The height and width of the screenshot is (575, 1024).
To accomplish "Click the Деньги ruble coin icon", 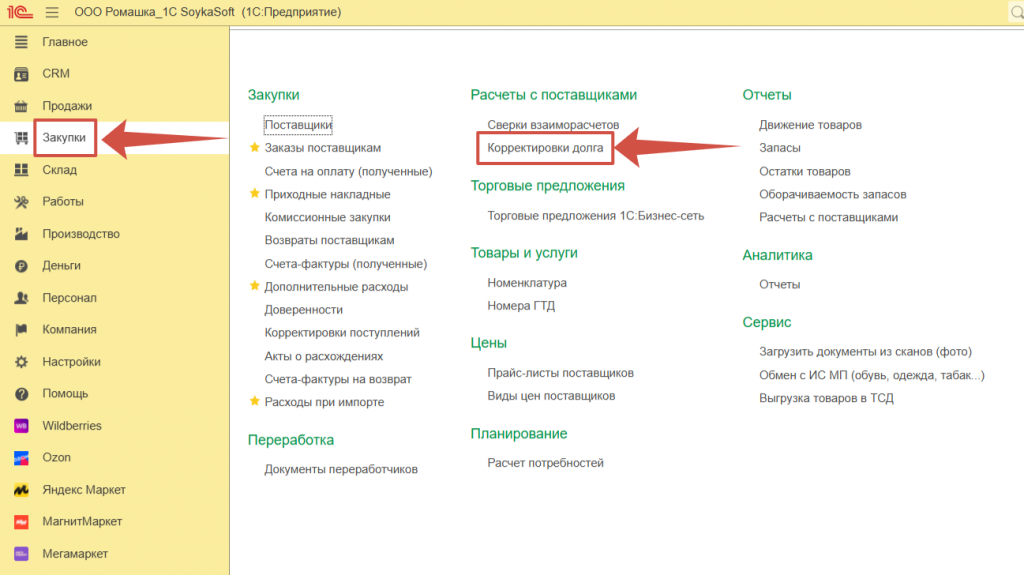I will point(21,266).
